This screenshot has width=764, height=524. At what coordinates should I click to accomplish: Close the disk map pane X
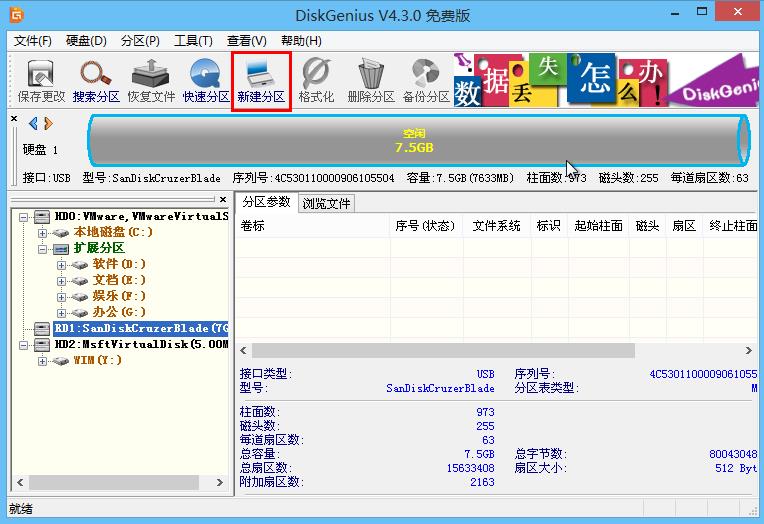14,118
